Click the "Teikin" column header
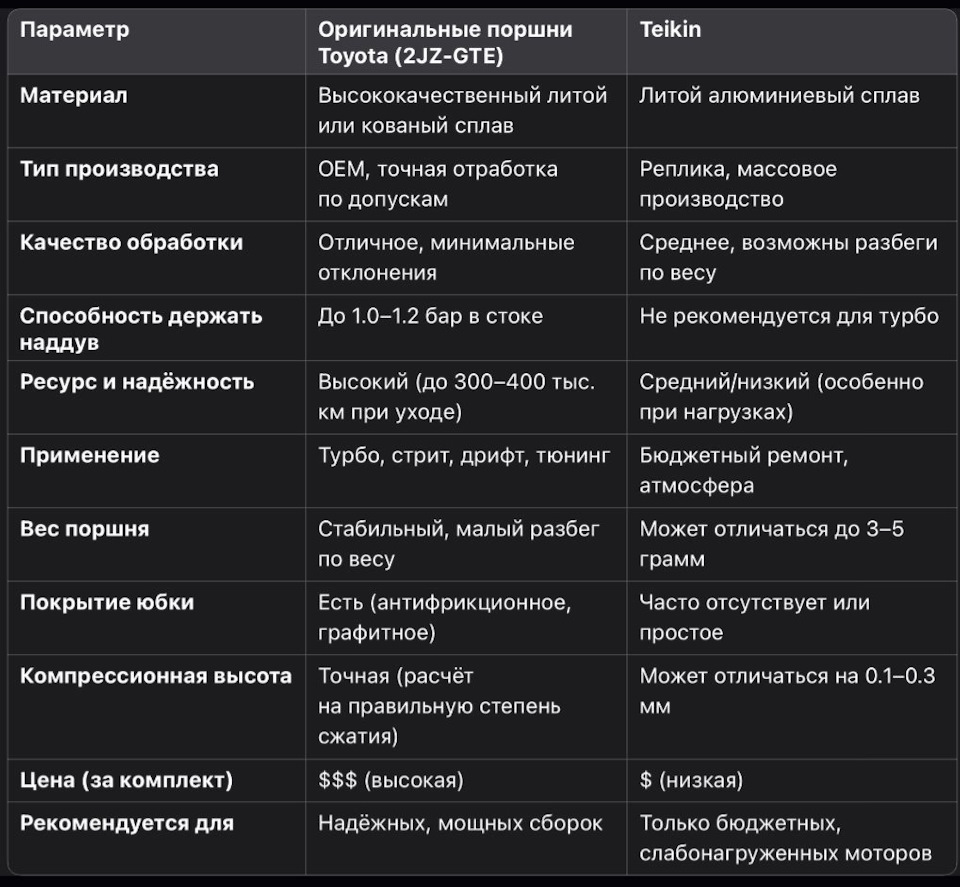Viewport: 960px width, 887px height. [x=670, y=30]
